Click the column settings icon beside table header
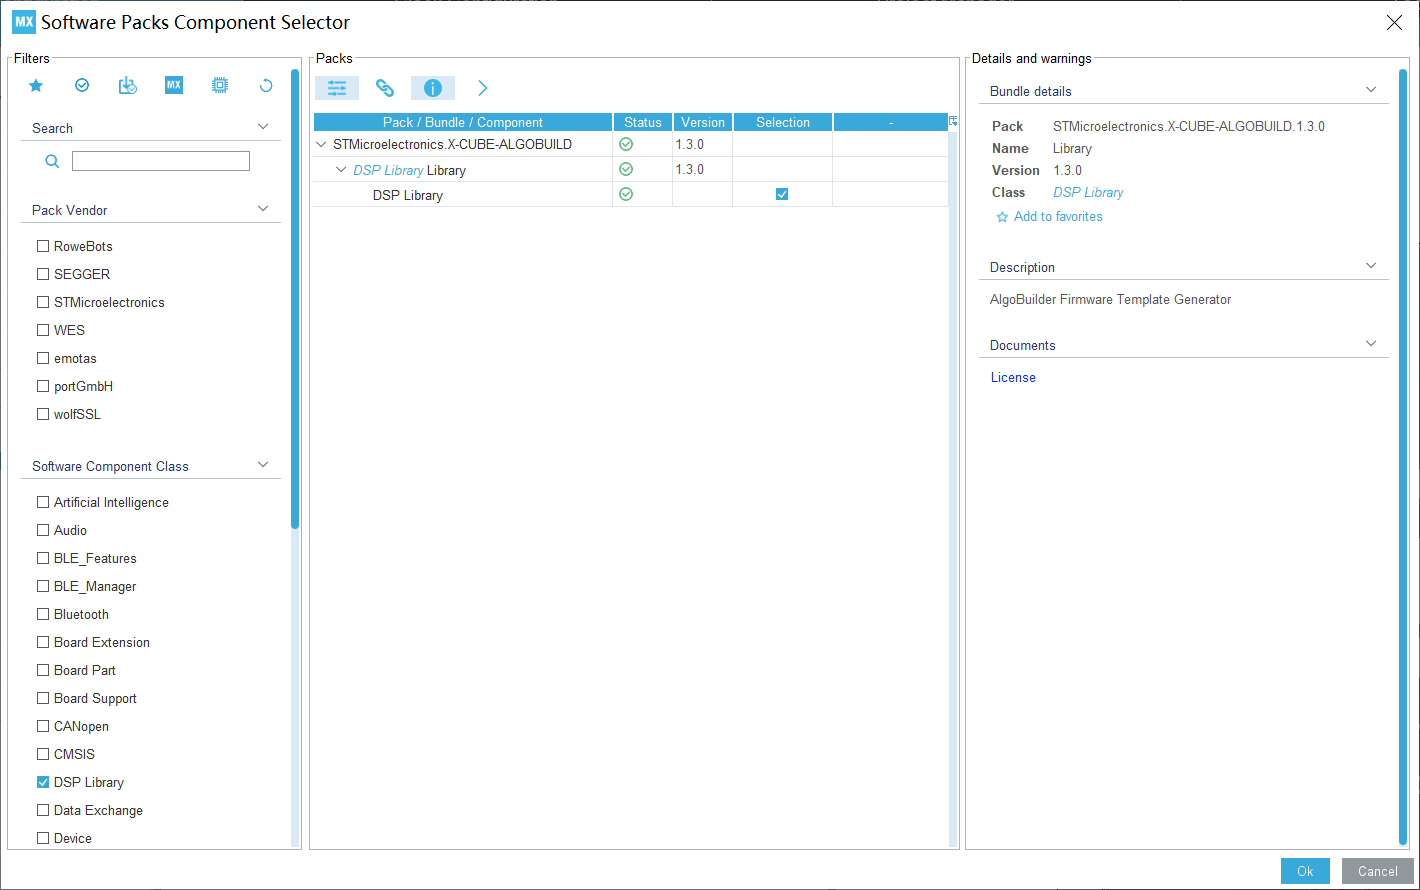The width and height of the screenshot is (1420, 890). 953,121
